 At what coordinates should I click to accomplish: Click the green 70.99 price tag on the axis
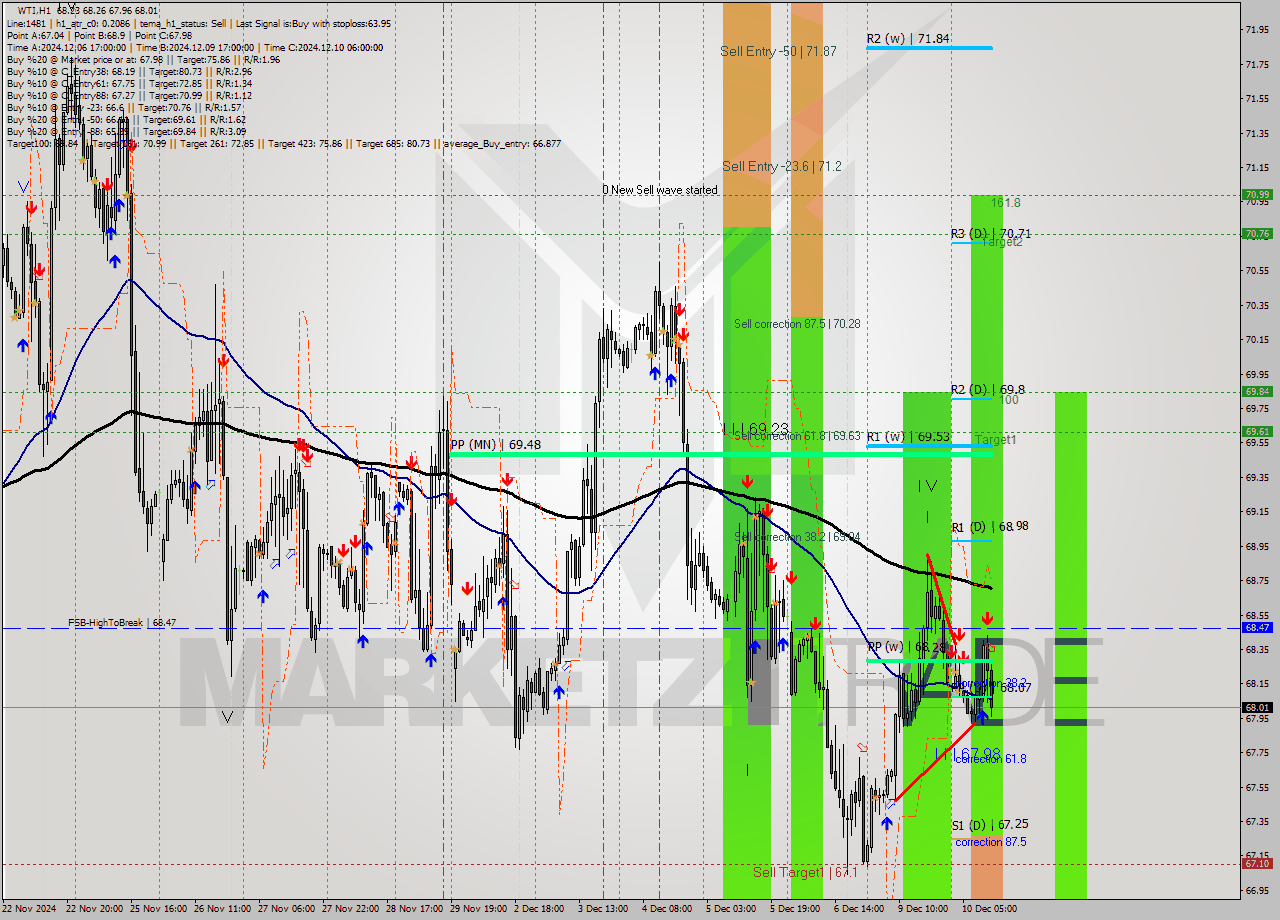coord(1257,195)
